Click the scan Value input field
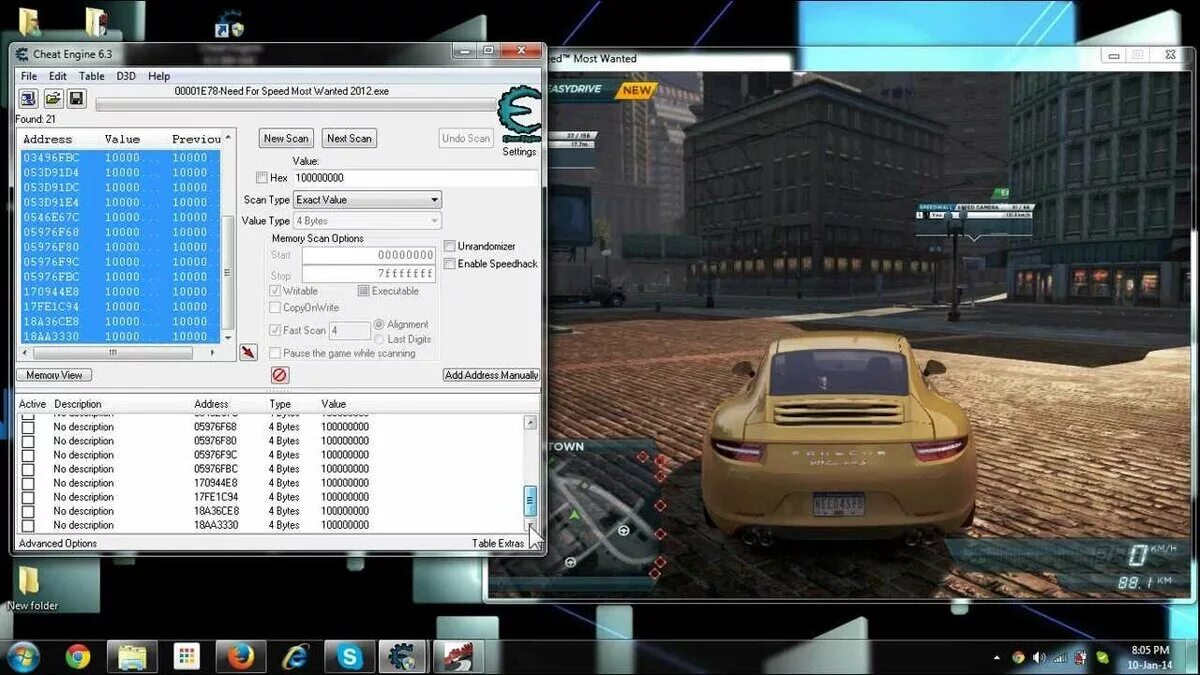This screenshot has width=1200, height=675. coord(415,177)
